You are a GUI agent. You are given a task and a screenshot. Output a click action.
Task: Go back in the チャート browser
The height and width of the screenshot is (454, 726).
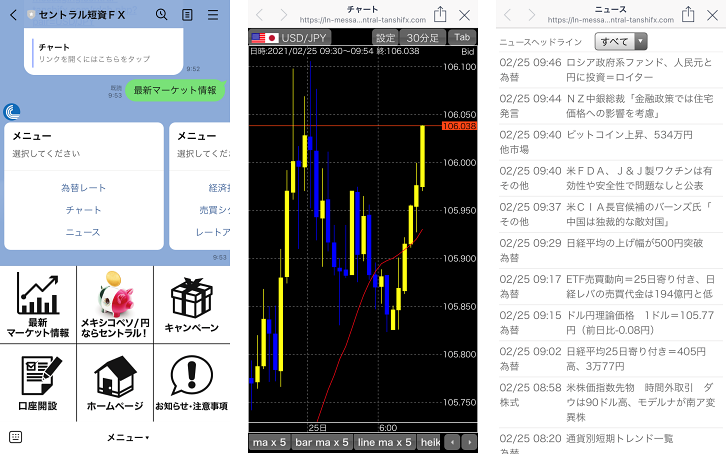click(260, 15)
